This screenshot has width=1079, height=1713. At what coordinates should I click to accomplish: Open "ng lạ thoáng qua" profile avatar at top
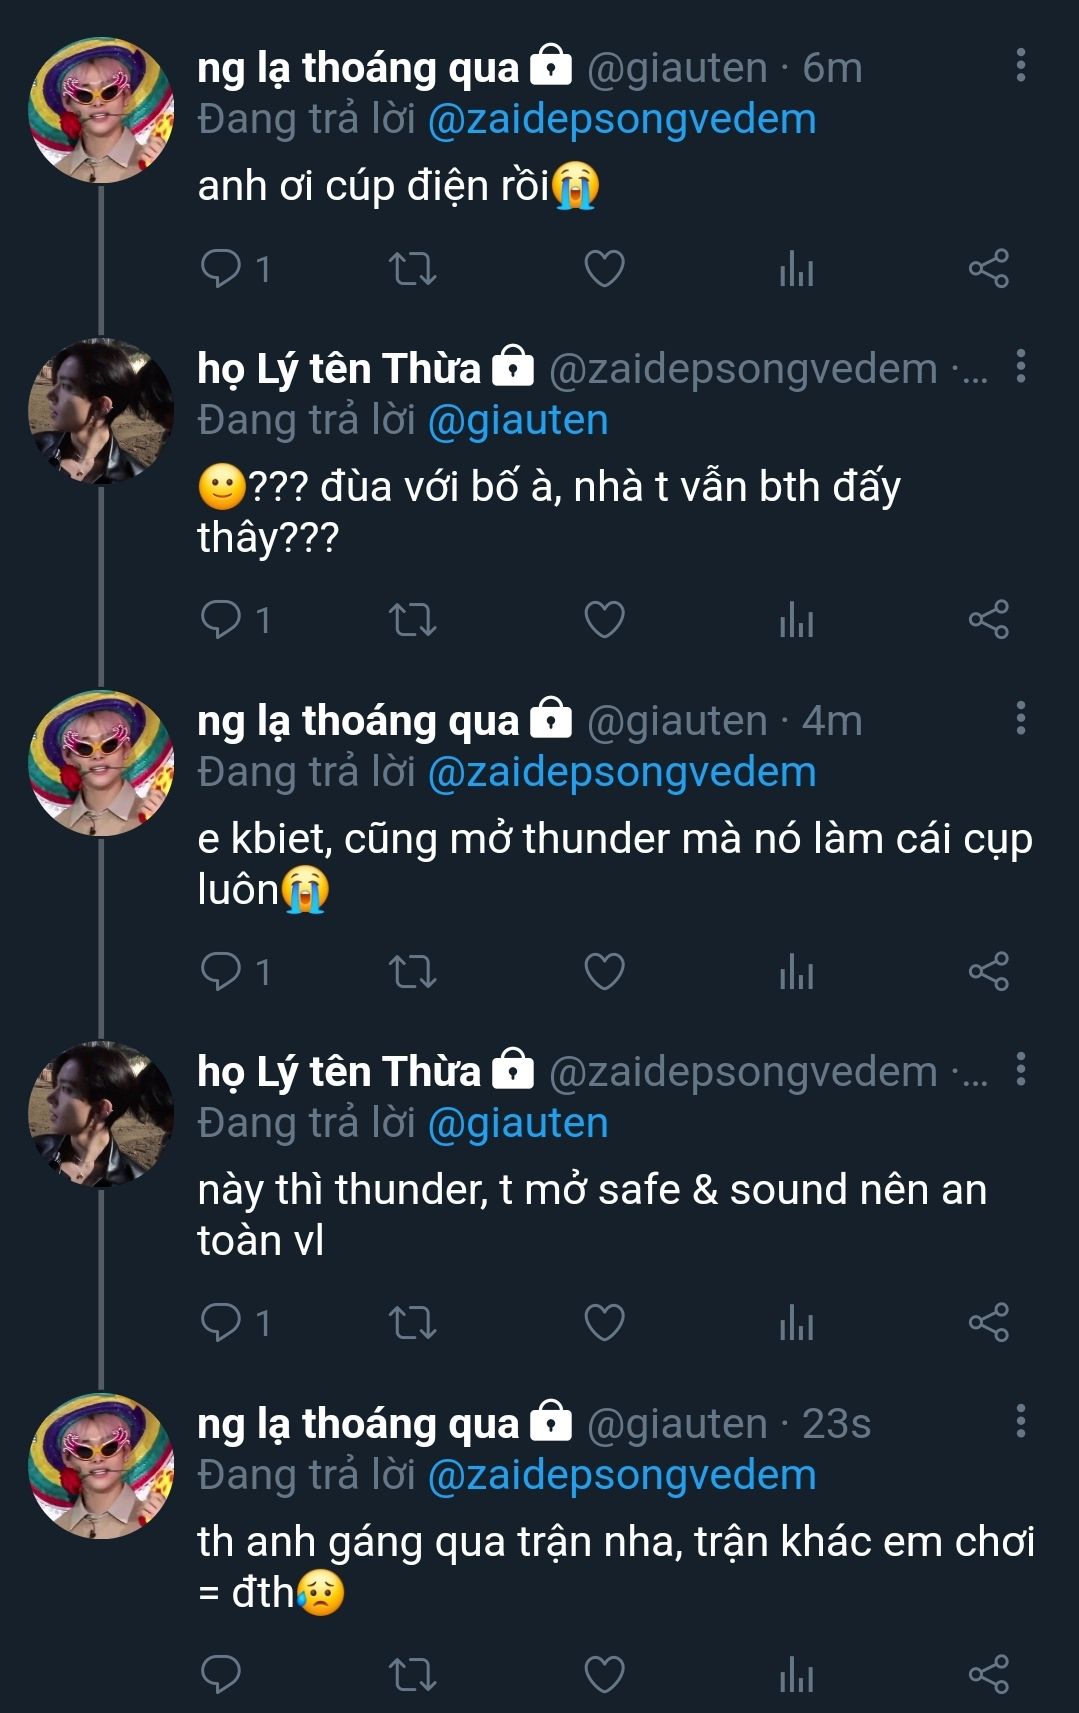point(100,110)
